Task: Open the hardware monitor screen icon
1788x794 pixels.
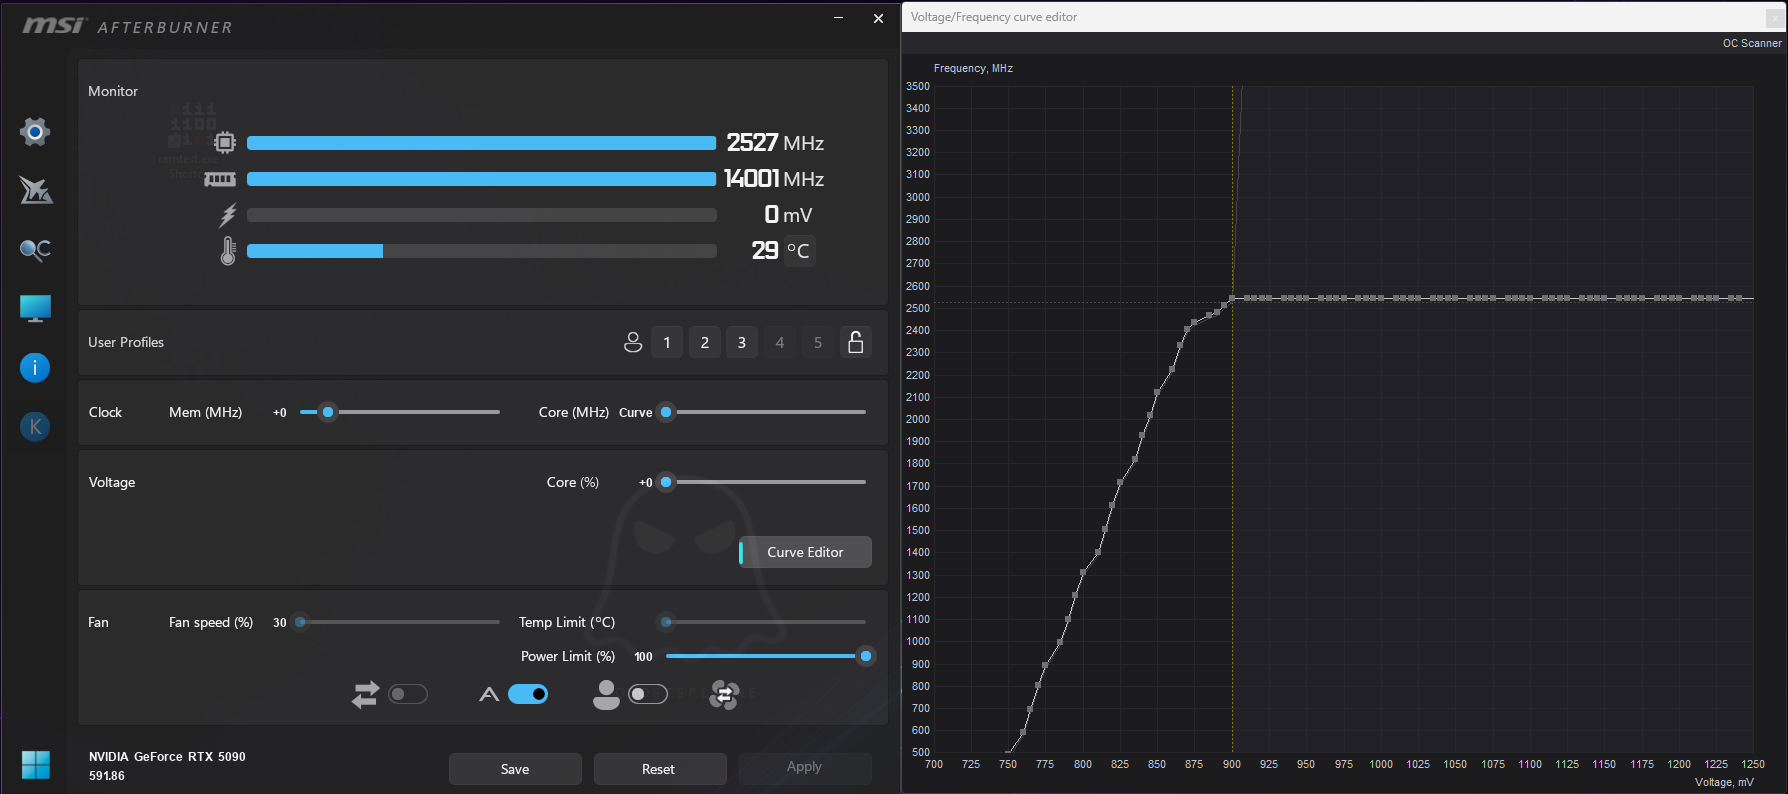Action: pos(35,309)
